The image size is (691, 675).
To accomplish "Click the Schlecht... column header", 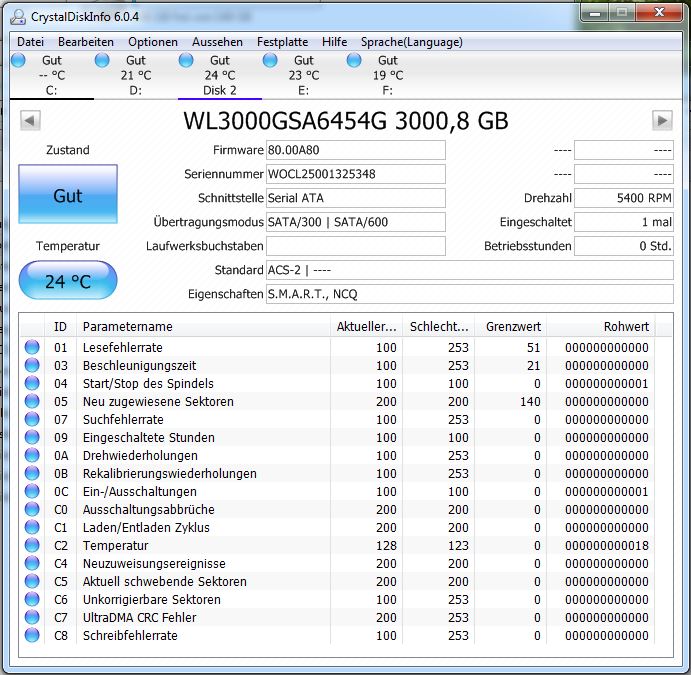I will (439, 326).
